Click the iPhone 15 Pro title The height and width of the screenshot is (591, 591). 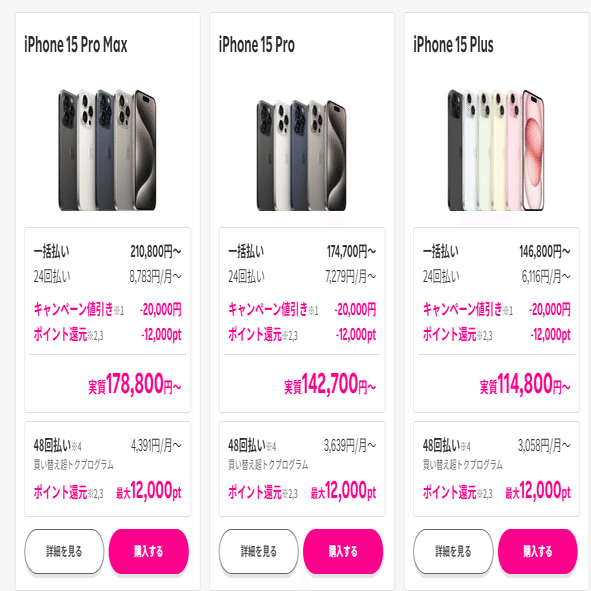pyautogui.click(x=257, y=44)
